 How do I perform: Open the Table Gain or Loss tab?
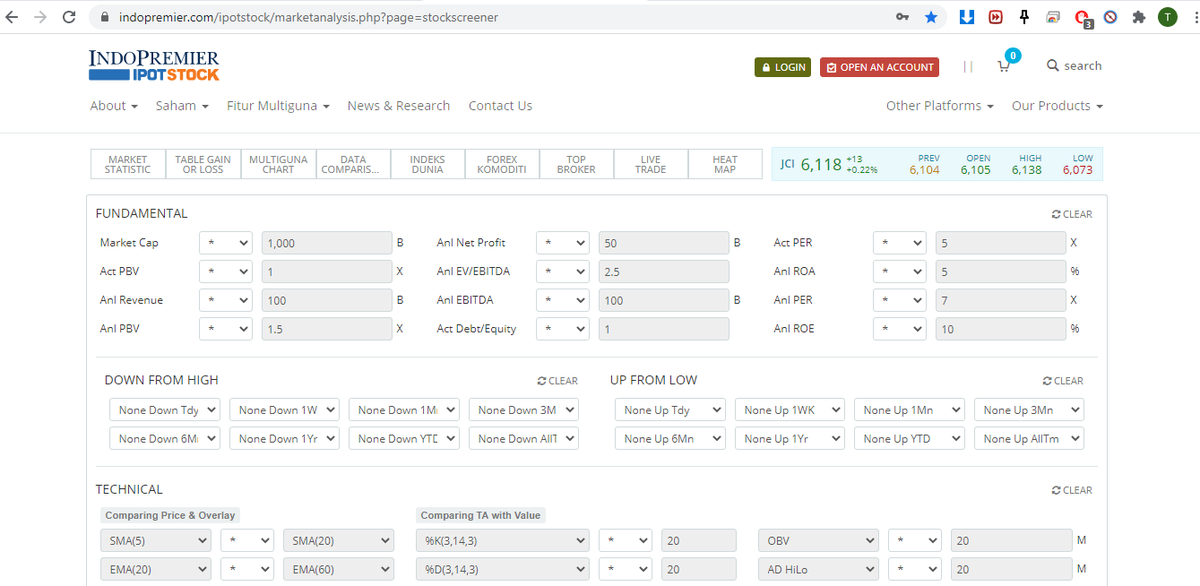(203, 165)
